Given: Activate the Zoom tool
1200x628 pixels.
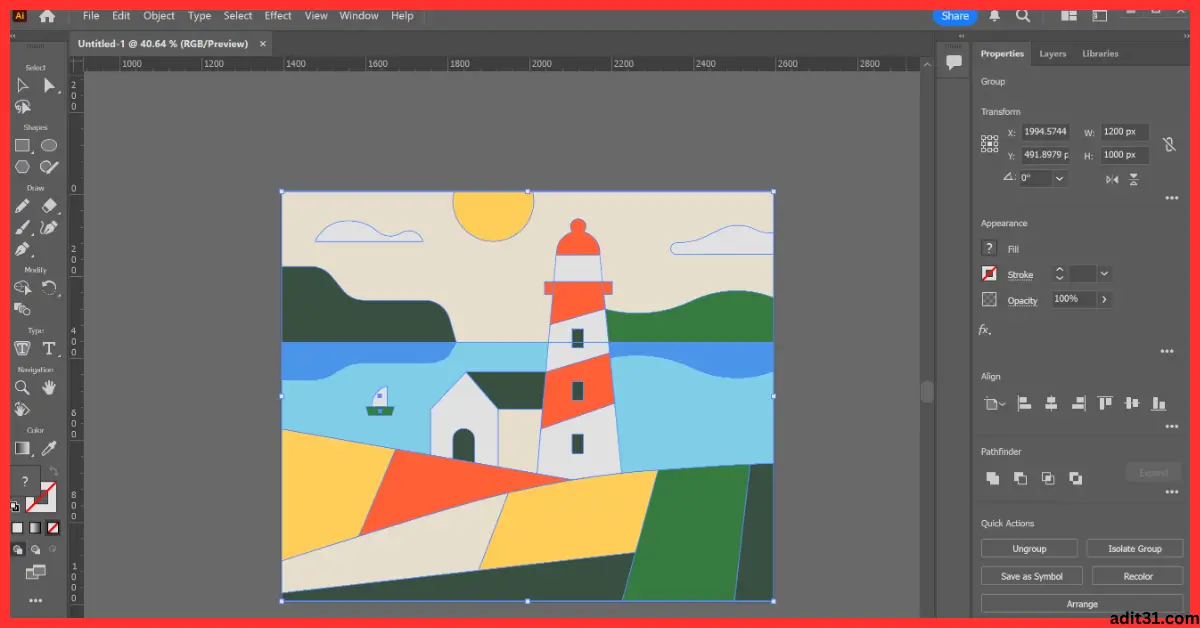Looking at the screenshot, I should point(22,388).
